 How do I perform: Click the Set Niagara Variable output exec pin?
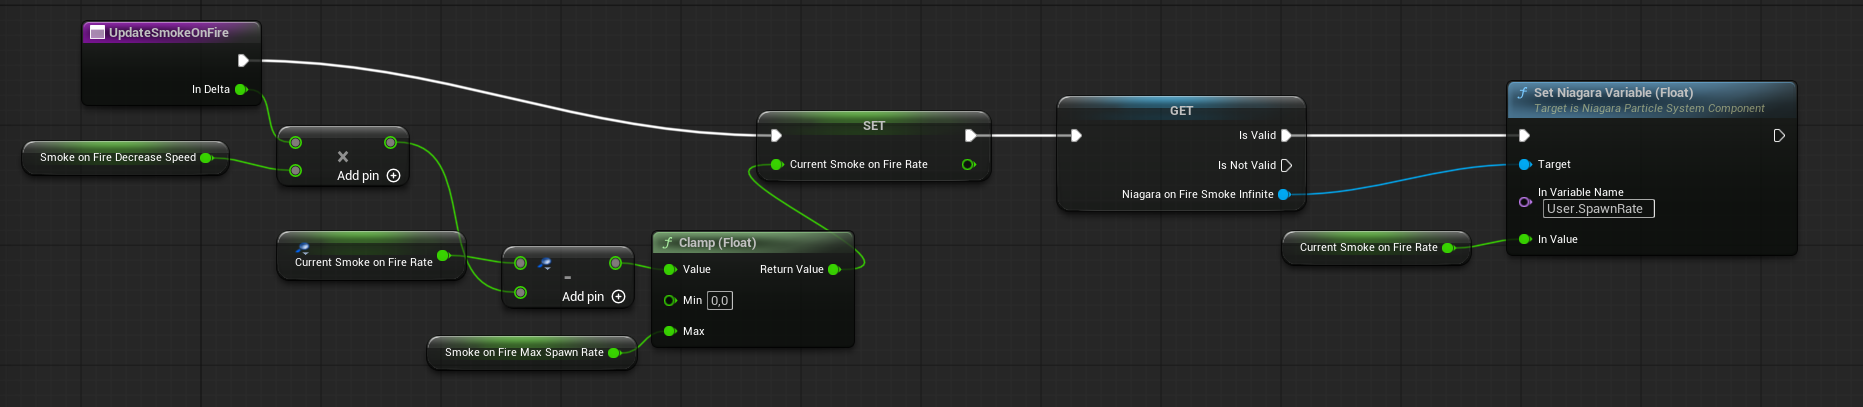[x=1778, y=135]
